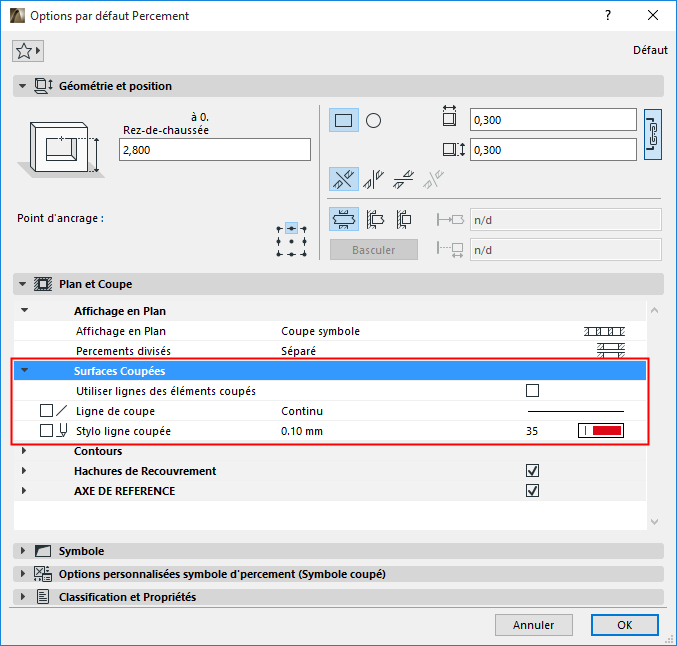Click the Plan et Coupe panel icon
The width and height of the screenshot is (677, 646).
click(x=43, y=284)
